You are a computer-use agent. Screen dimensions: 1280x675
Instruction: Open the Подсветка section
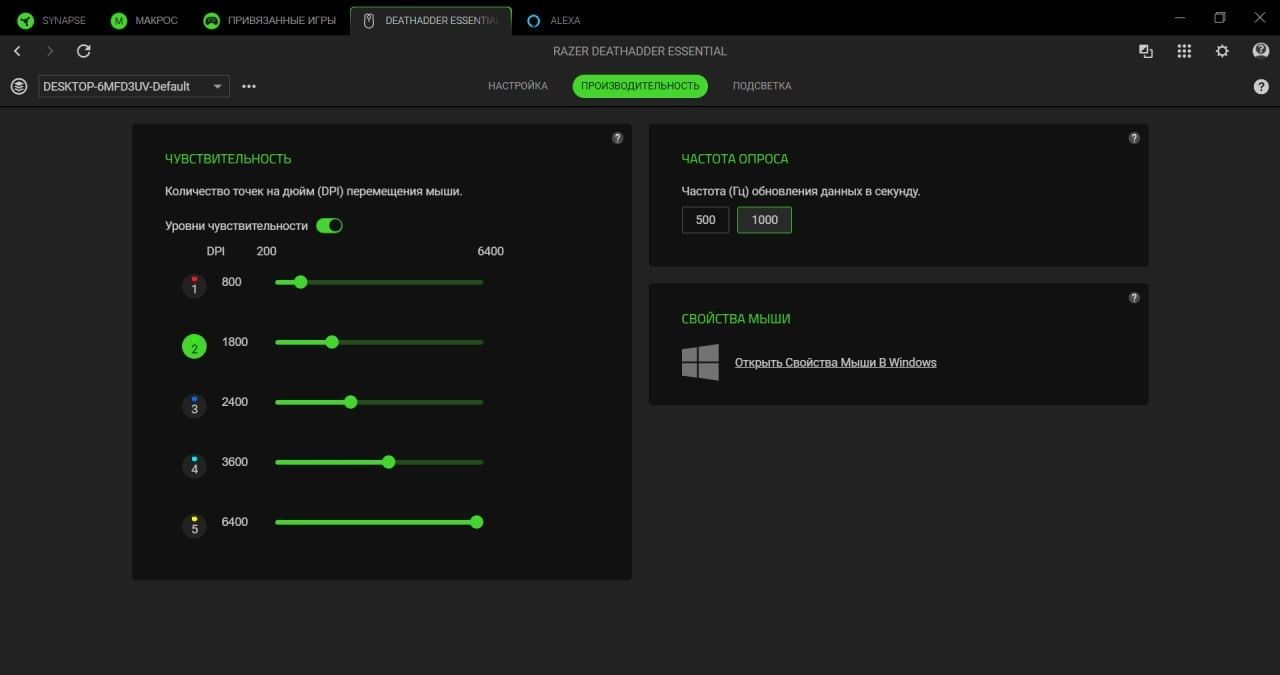click(x=762, y=86)
